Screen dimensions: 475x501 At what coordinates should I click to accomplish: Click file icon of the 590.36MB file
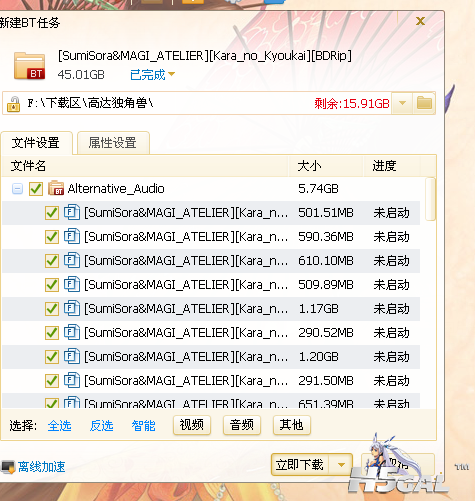(72, 236)
